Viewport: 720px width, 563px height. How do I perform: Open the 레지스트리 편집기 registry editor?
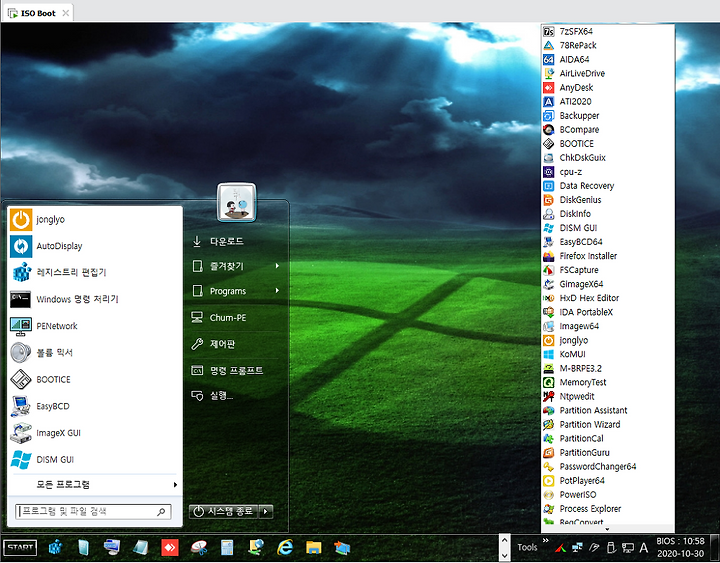pyautogui.click(x=95, y=273)
